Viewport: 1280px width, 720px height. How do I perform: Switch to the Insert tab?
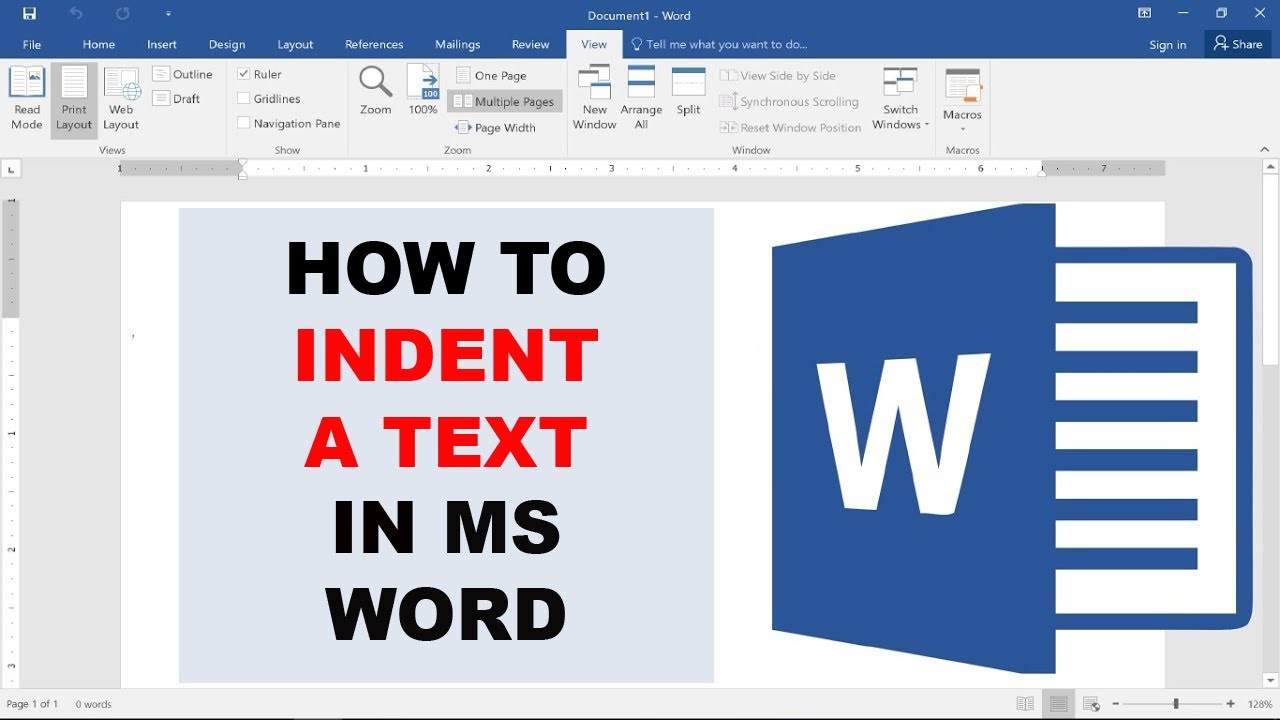tap(162, 44)
